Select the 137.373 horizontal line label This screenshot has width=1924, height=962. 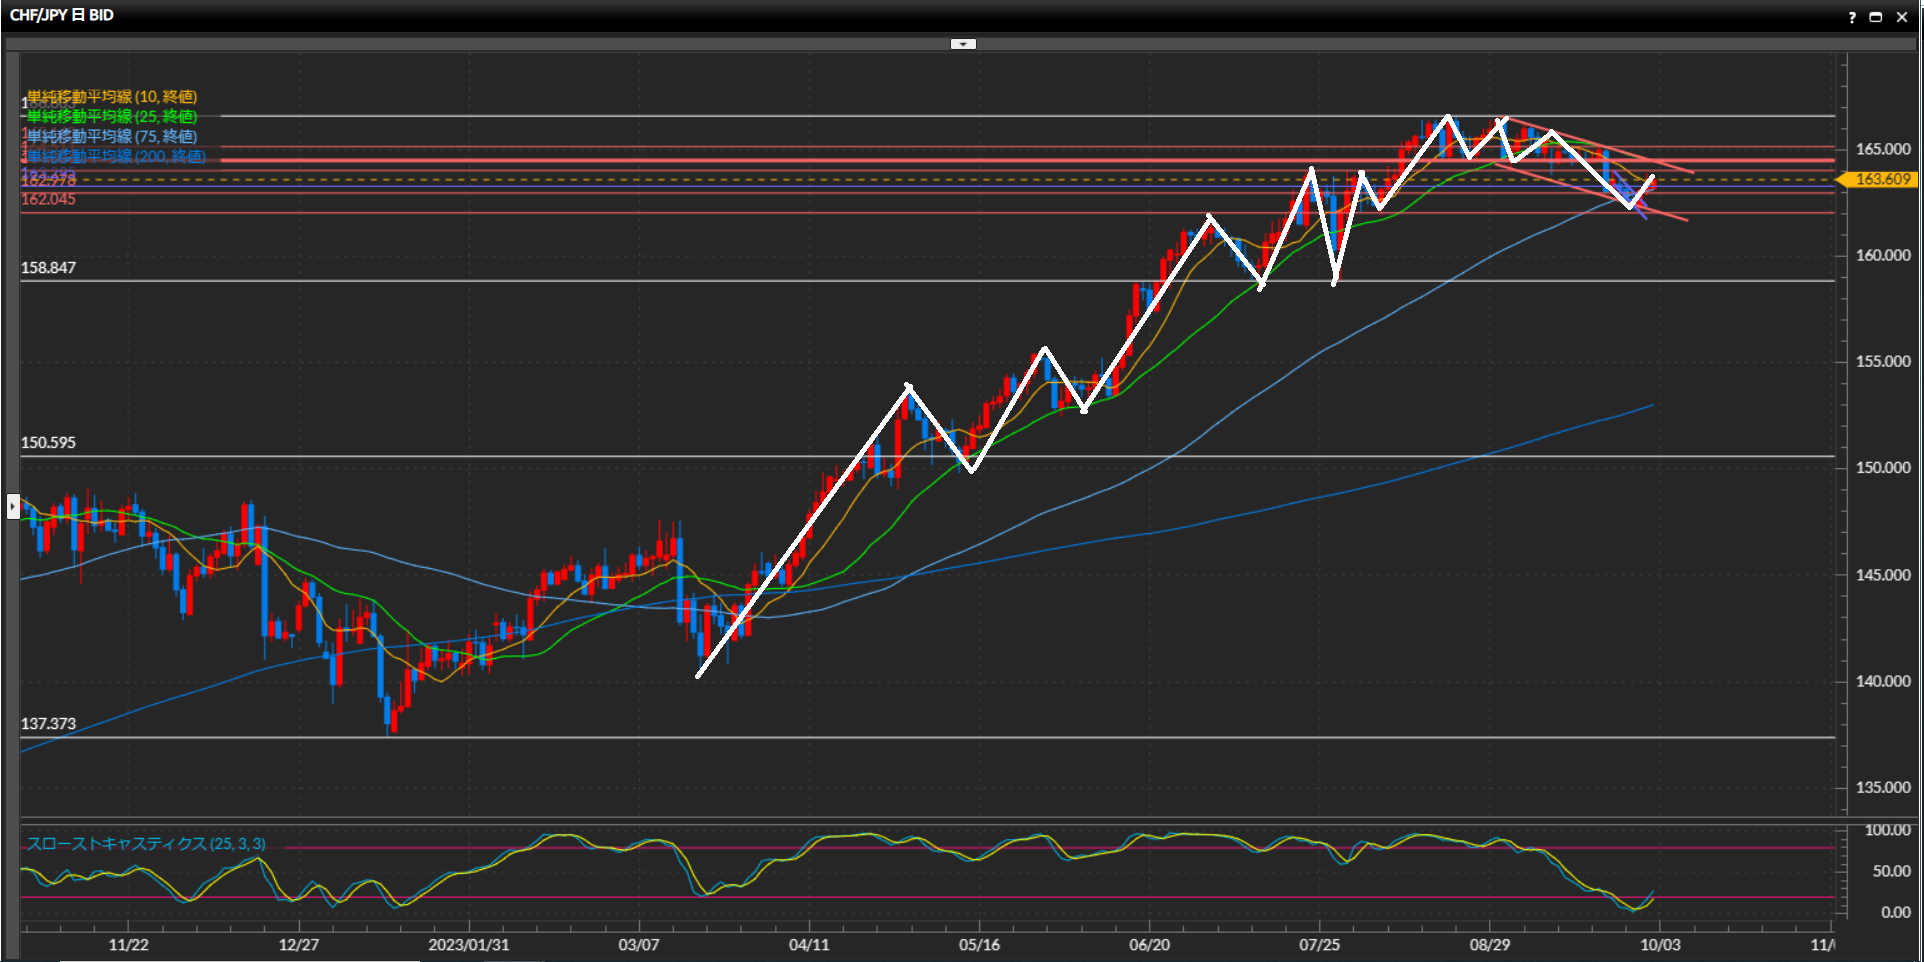[x=48, y=724]
